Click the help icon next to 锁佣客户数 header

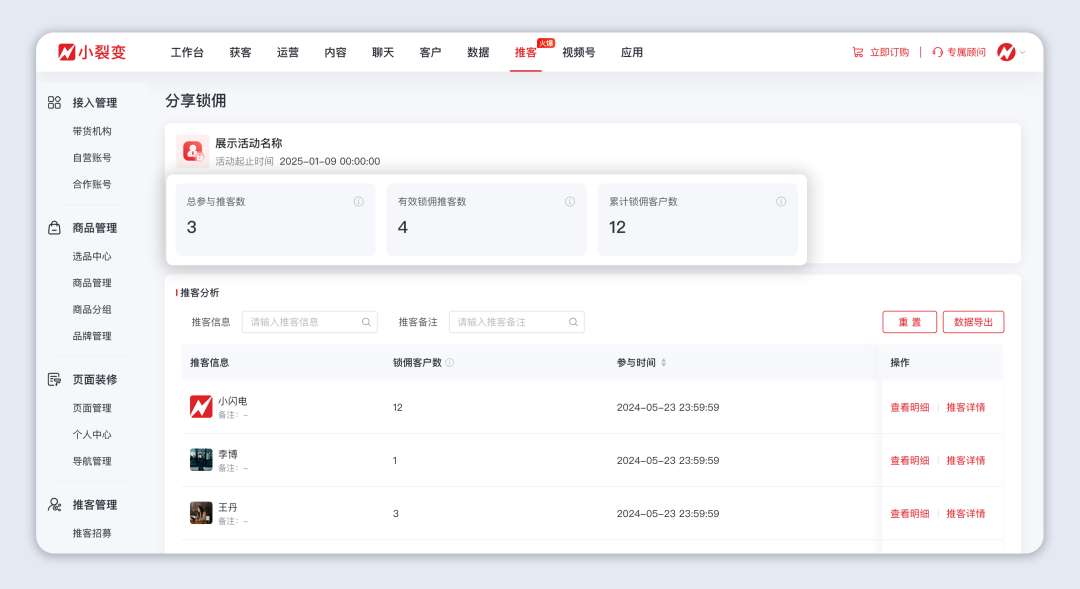tap(450, 363)
